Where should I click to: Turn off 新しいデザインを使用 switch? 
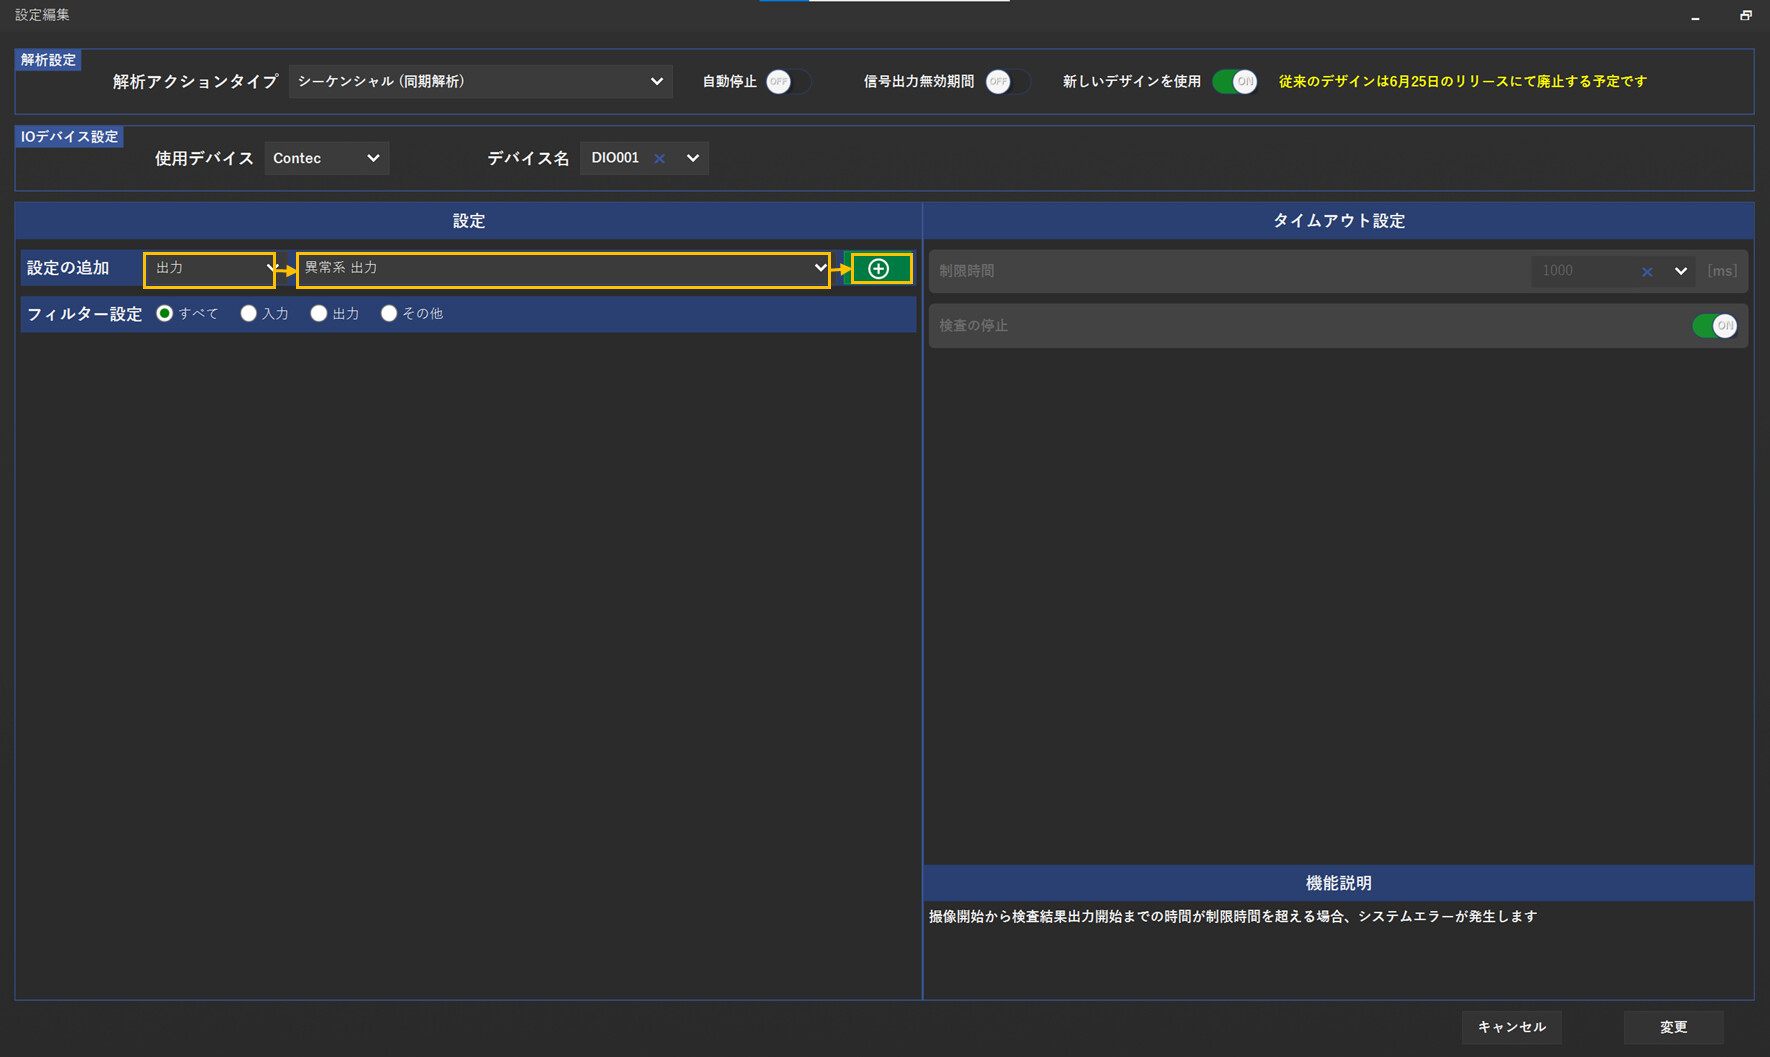(x=1235, y=81)
